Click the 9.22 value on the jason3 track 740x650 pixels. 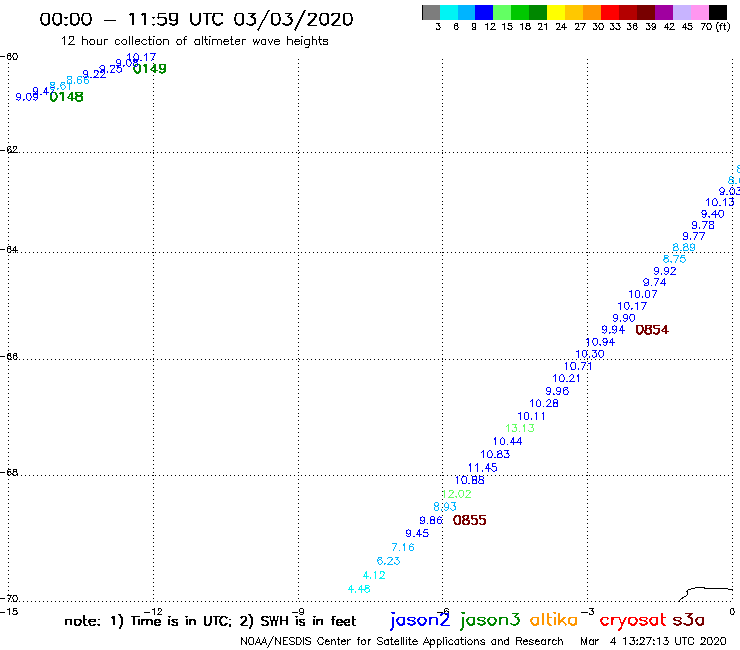click(94, 74)
